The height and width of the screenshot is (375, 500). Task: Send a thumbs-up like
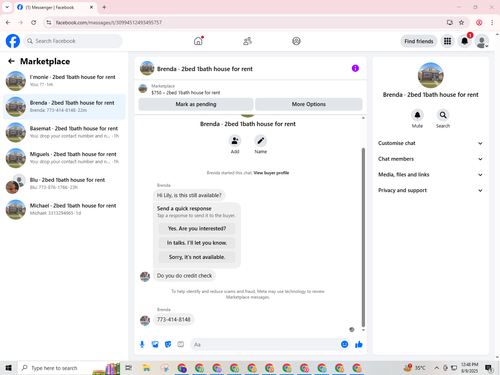359,344
